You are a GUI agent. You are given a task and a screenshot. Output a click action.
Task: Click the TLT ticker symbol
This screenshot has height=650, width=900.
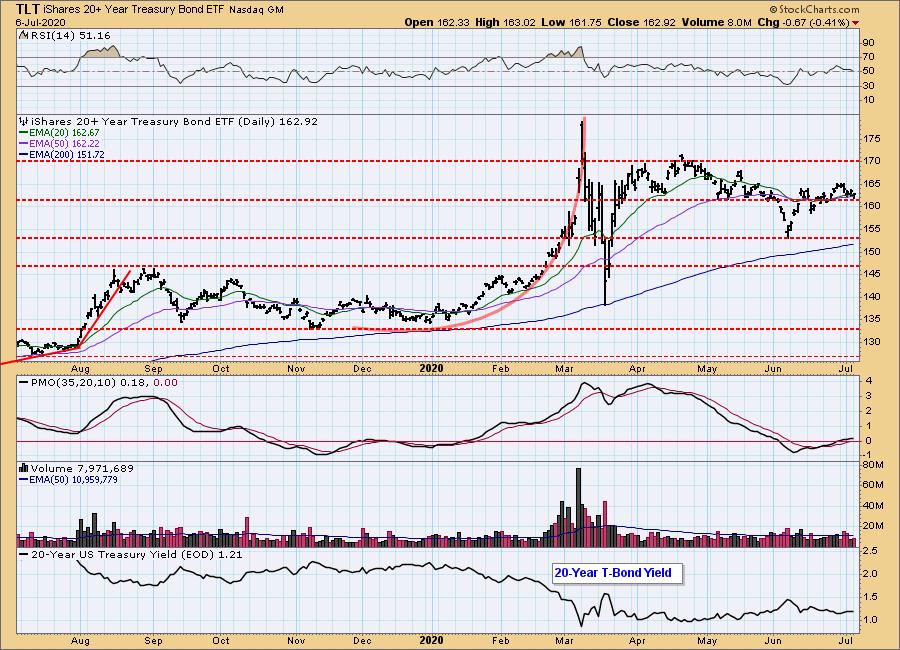click(x=28, y=9)
